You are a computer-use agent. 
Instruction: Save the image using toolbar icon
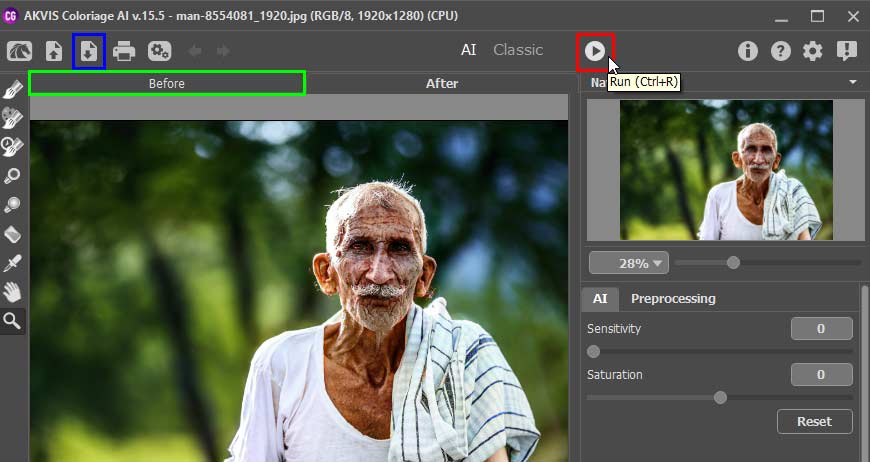(x=89, y=51)
